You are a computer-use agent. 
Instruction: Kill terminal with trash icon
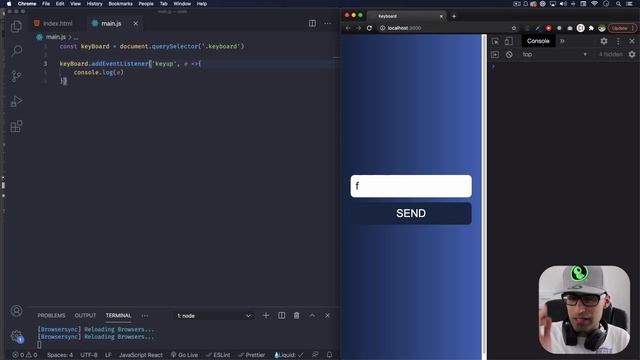click(297, 316)
